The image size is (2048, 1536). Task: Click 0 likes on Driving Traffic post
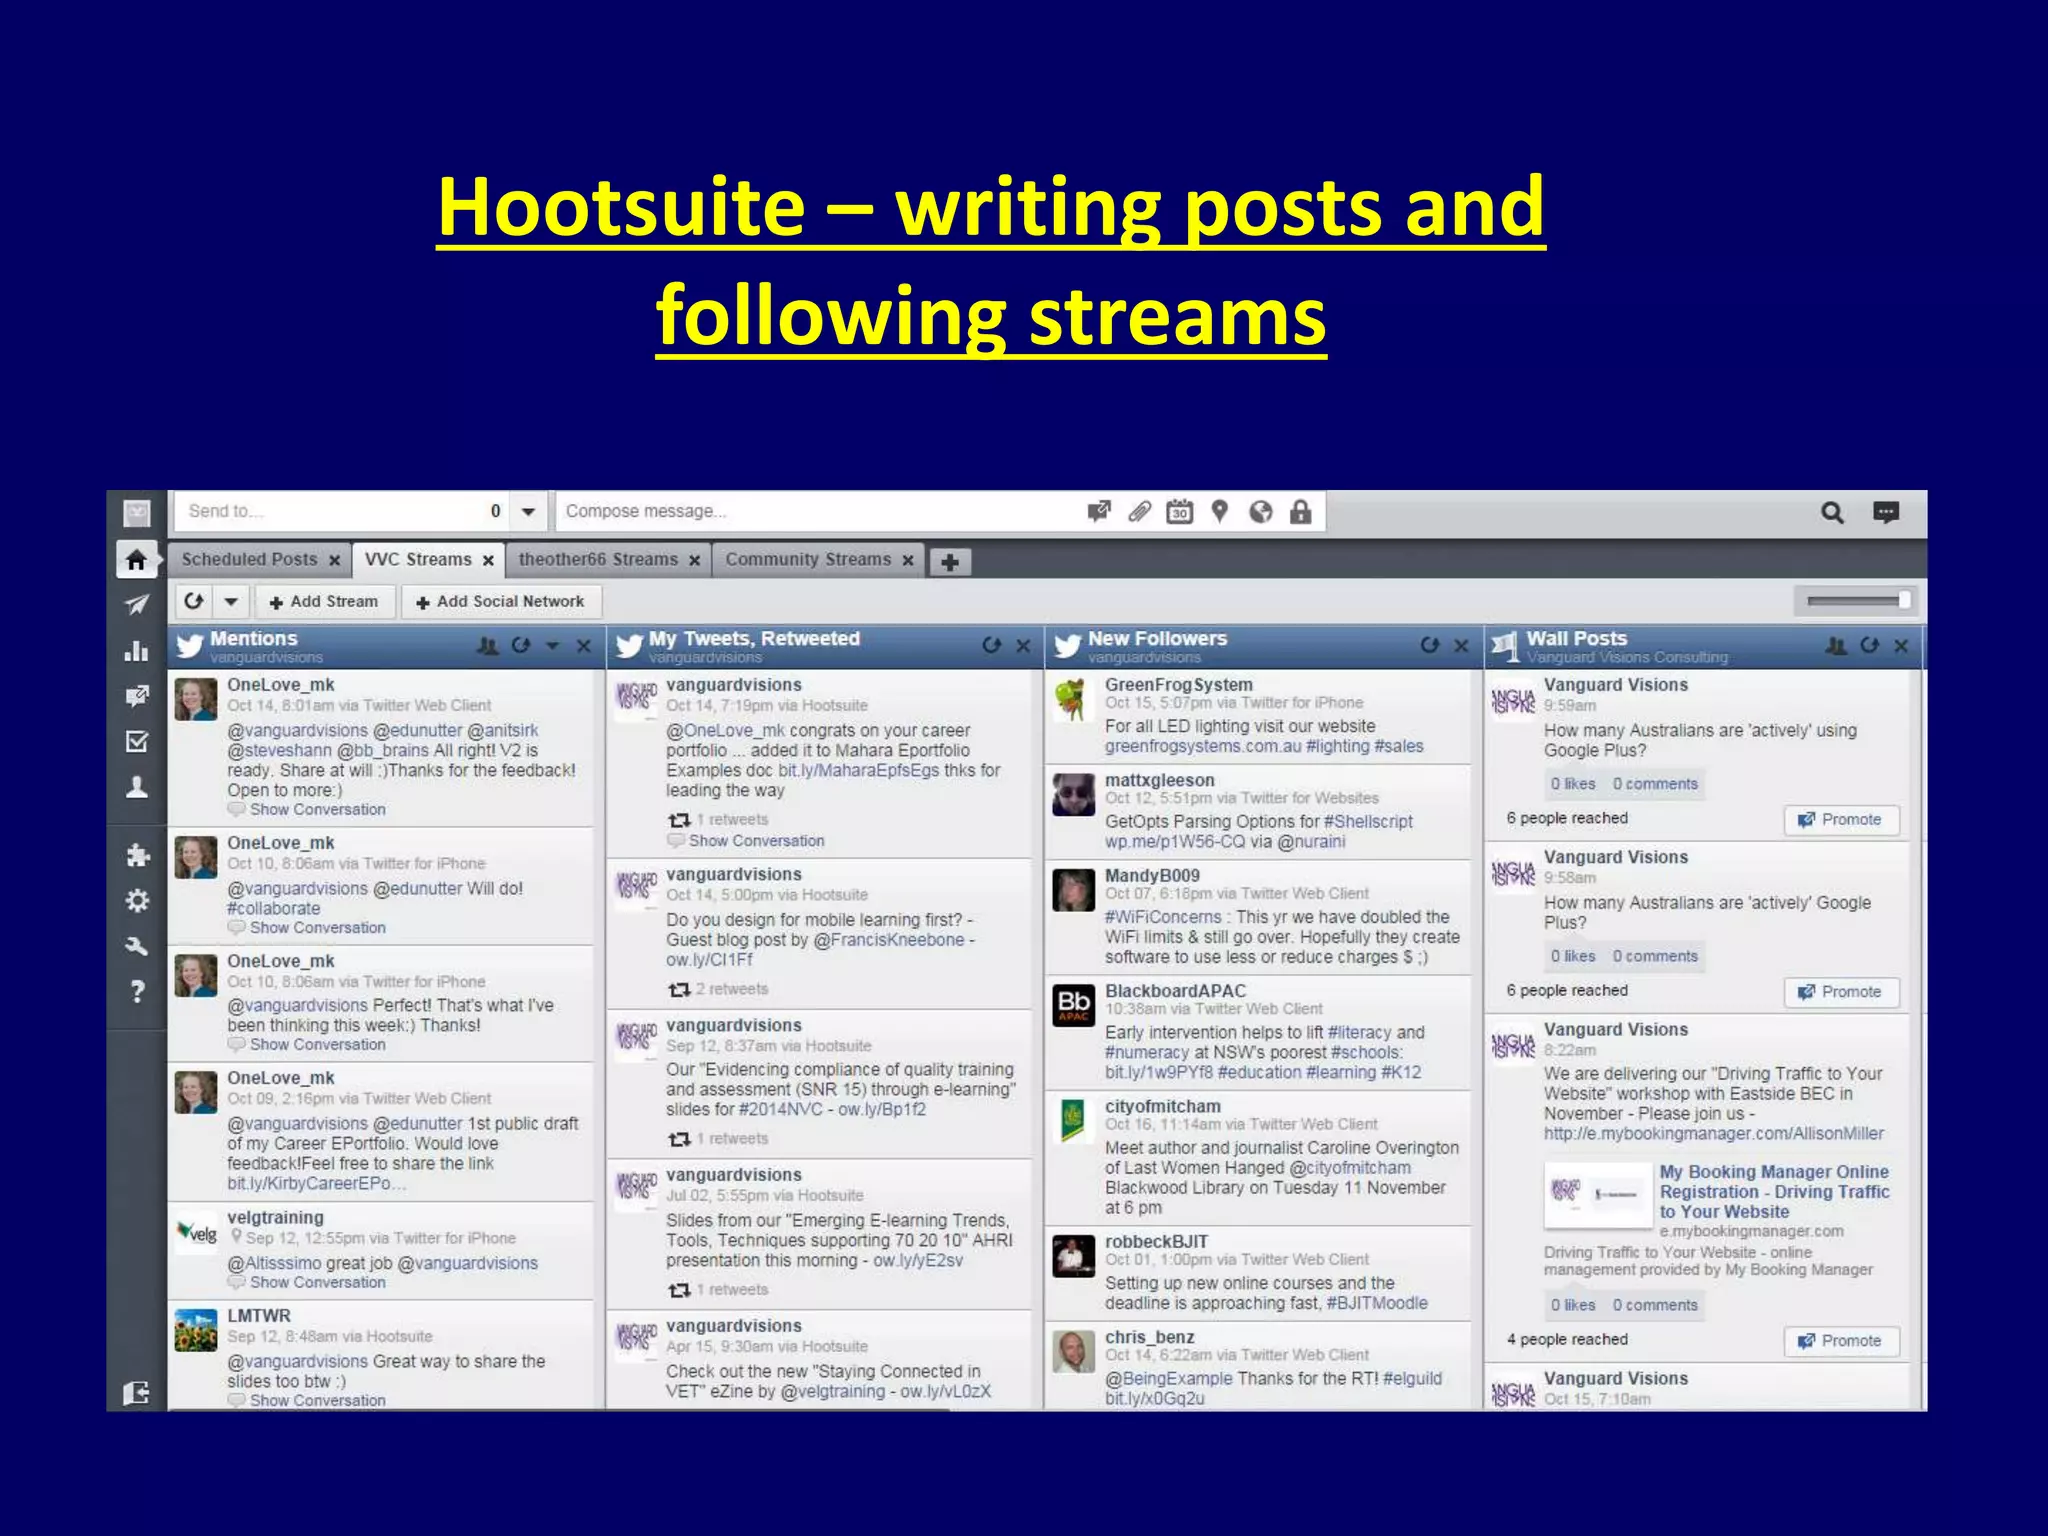click(x=1573, y=1306)
